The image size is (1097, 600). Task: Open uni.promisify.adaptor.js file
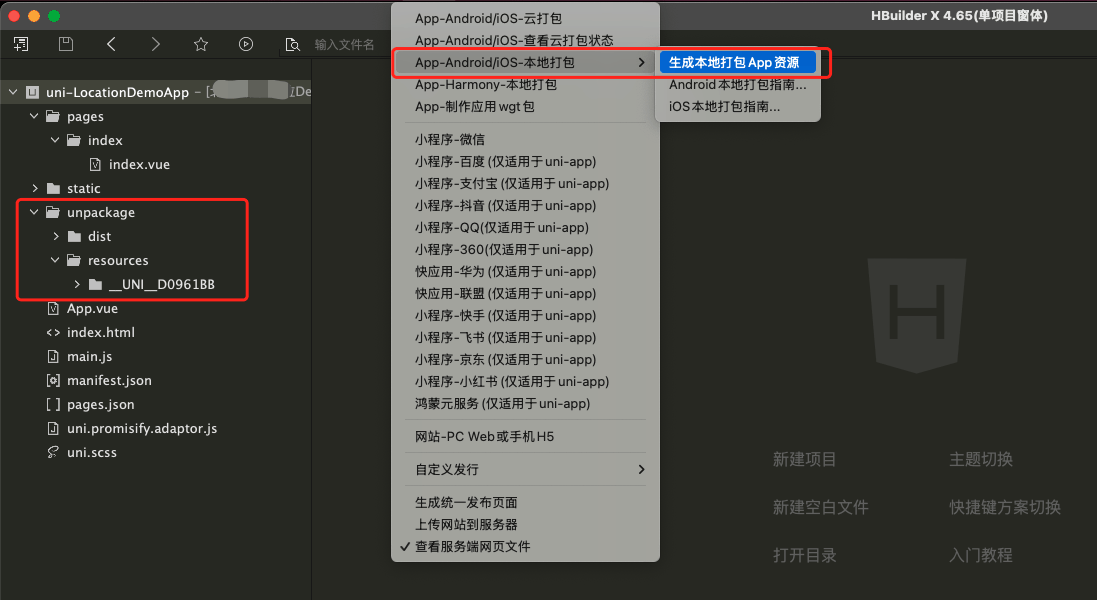click(x=142, y=428)
